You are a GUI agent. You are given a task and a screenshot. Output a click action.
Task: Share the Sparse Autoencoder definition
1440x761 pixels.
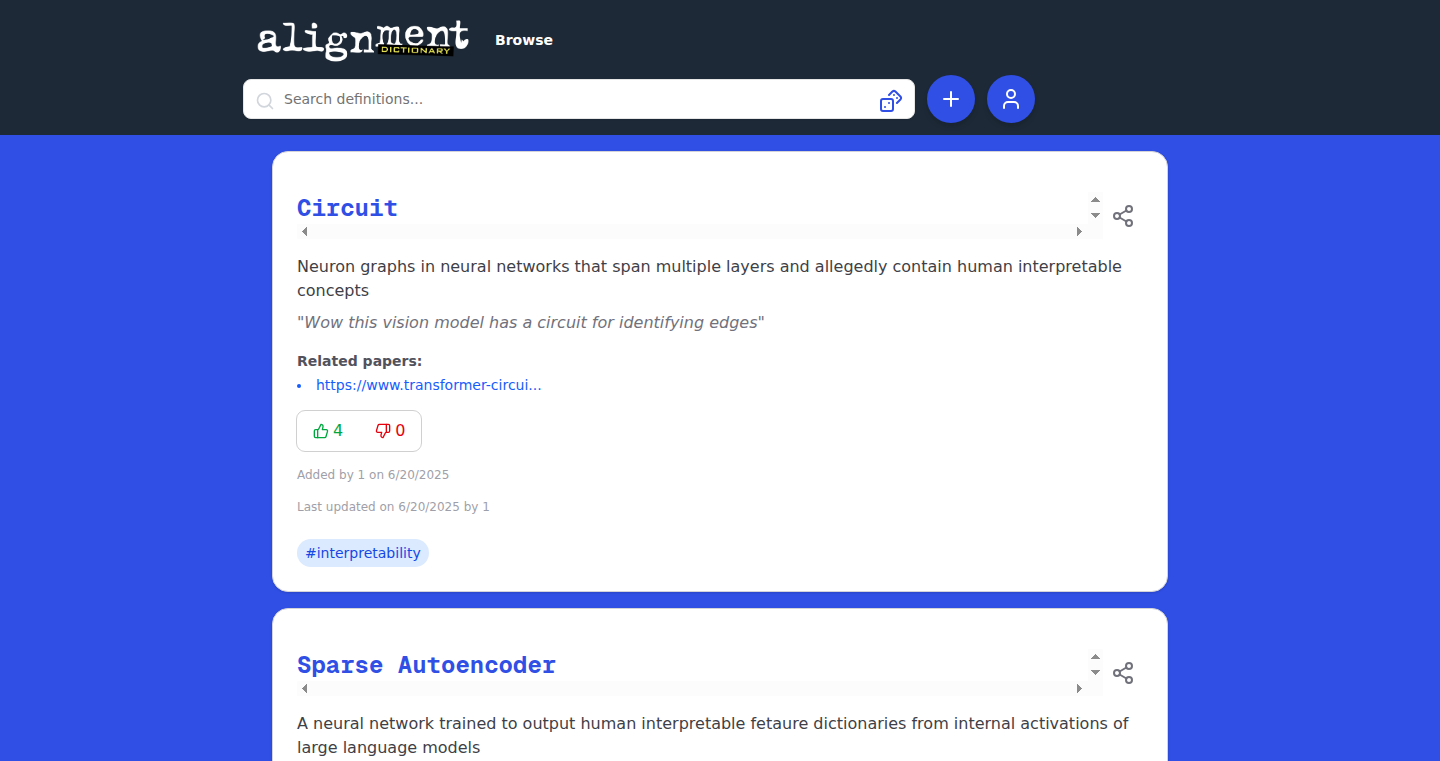pyautogui.click(x=1123, y=673)
